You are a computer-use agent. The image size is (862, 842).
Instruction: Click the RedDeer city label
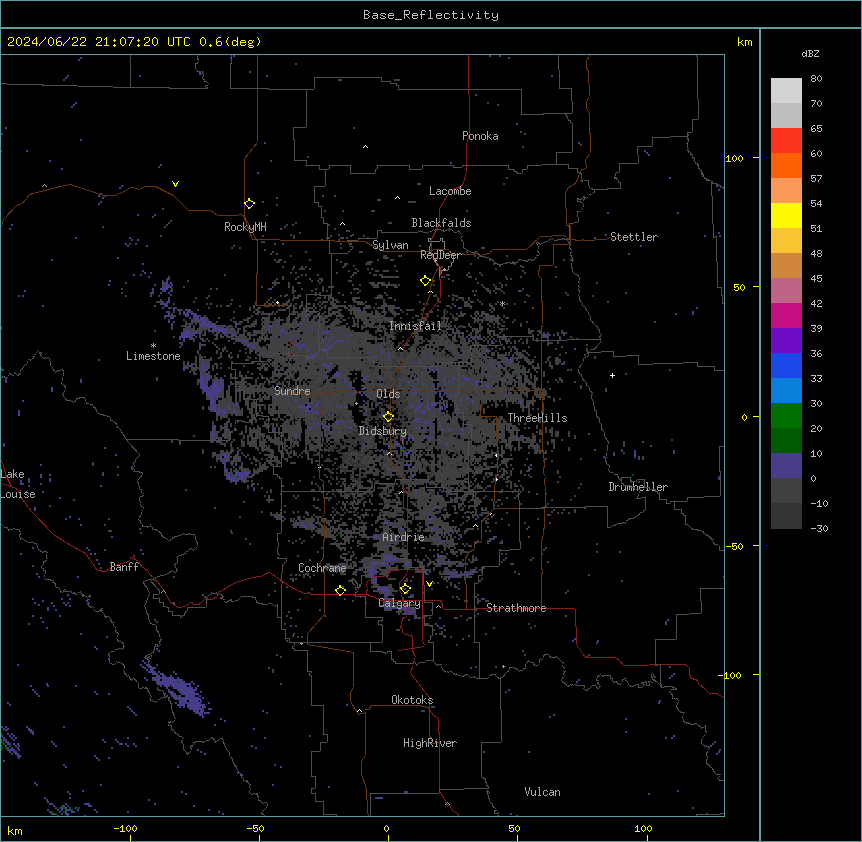point(440,255)
